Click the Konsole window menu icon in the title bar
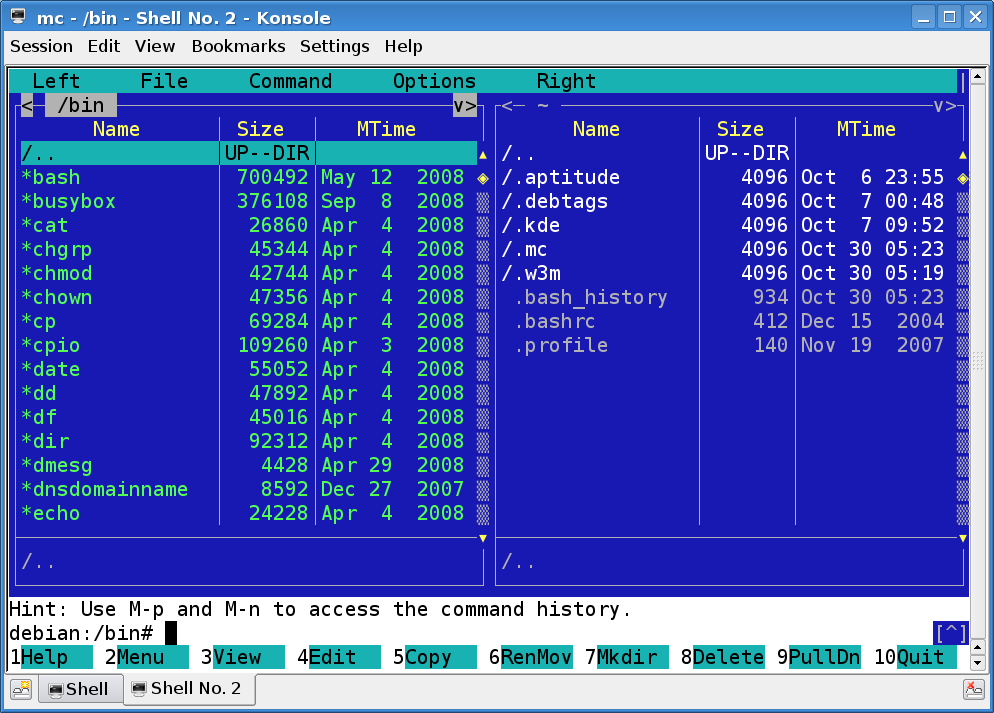Image resolution: width=994 pixels, height=713 pixels. click(17, 17)
